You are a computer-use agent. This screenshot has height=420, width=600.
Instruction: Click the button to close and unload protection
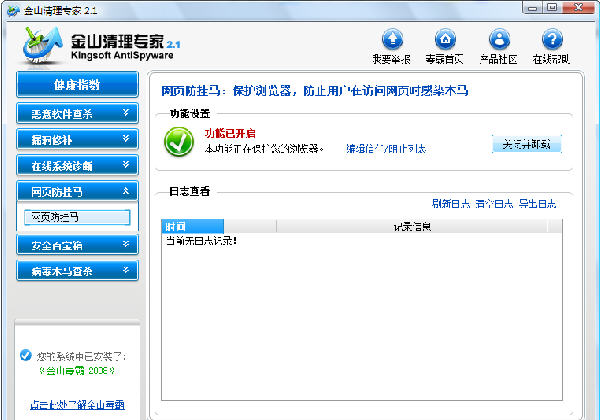coord(527,144)
